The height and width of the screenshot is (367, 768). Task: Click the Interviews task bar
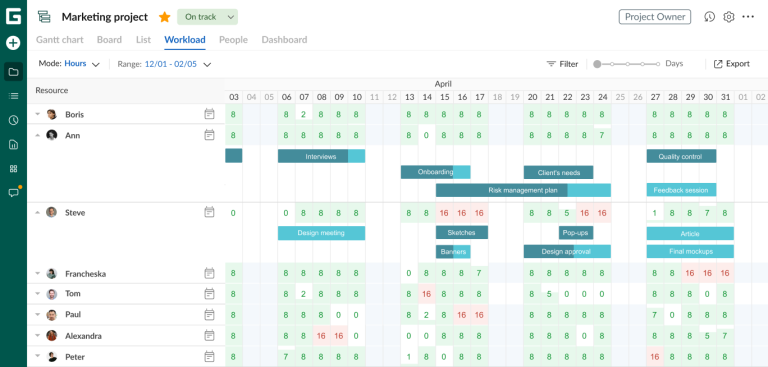[x=321, y=156]
